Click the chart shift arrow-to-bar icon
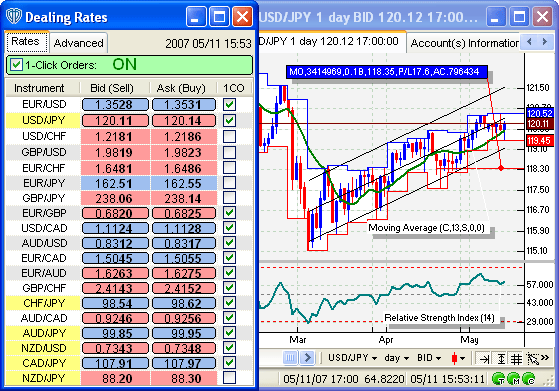 point(484,359)
